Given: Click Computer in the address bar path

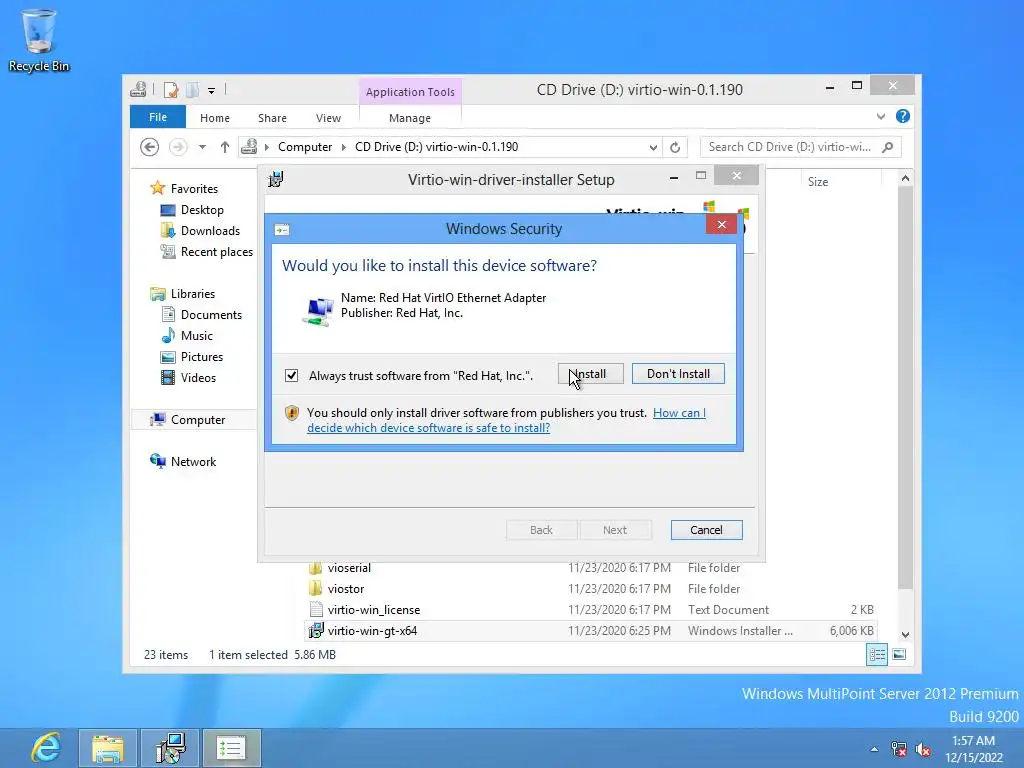Looking at the screenshot, I should coord(305,147).
